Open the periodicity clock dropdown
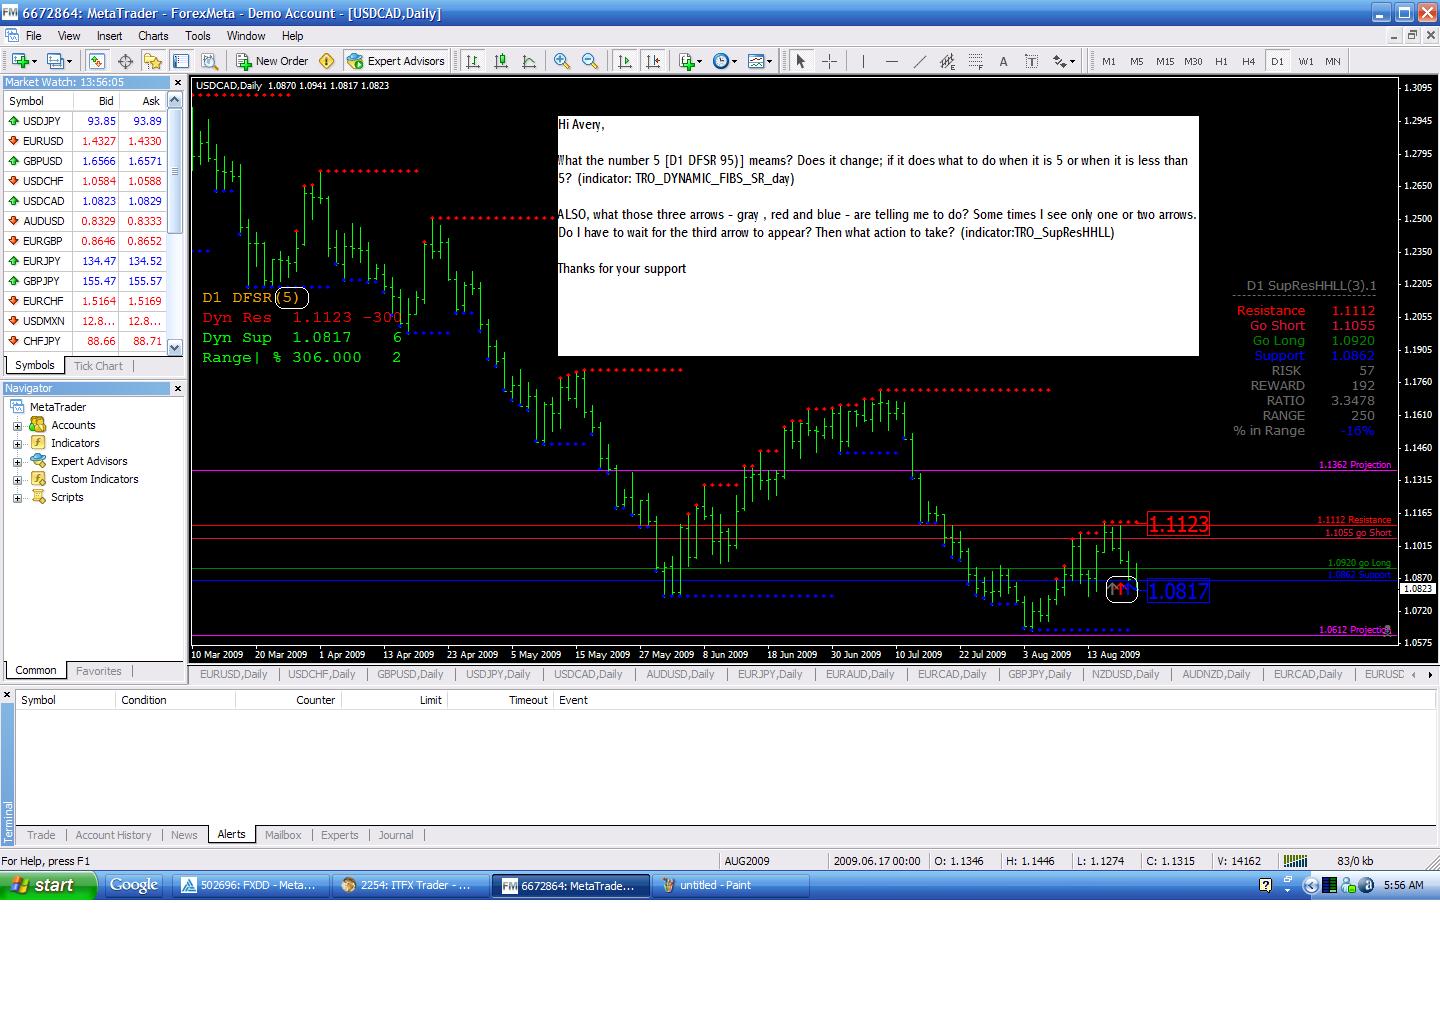Image resolution: width=1440 pixels, height=1024 pixels. tap(725, 61)
